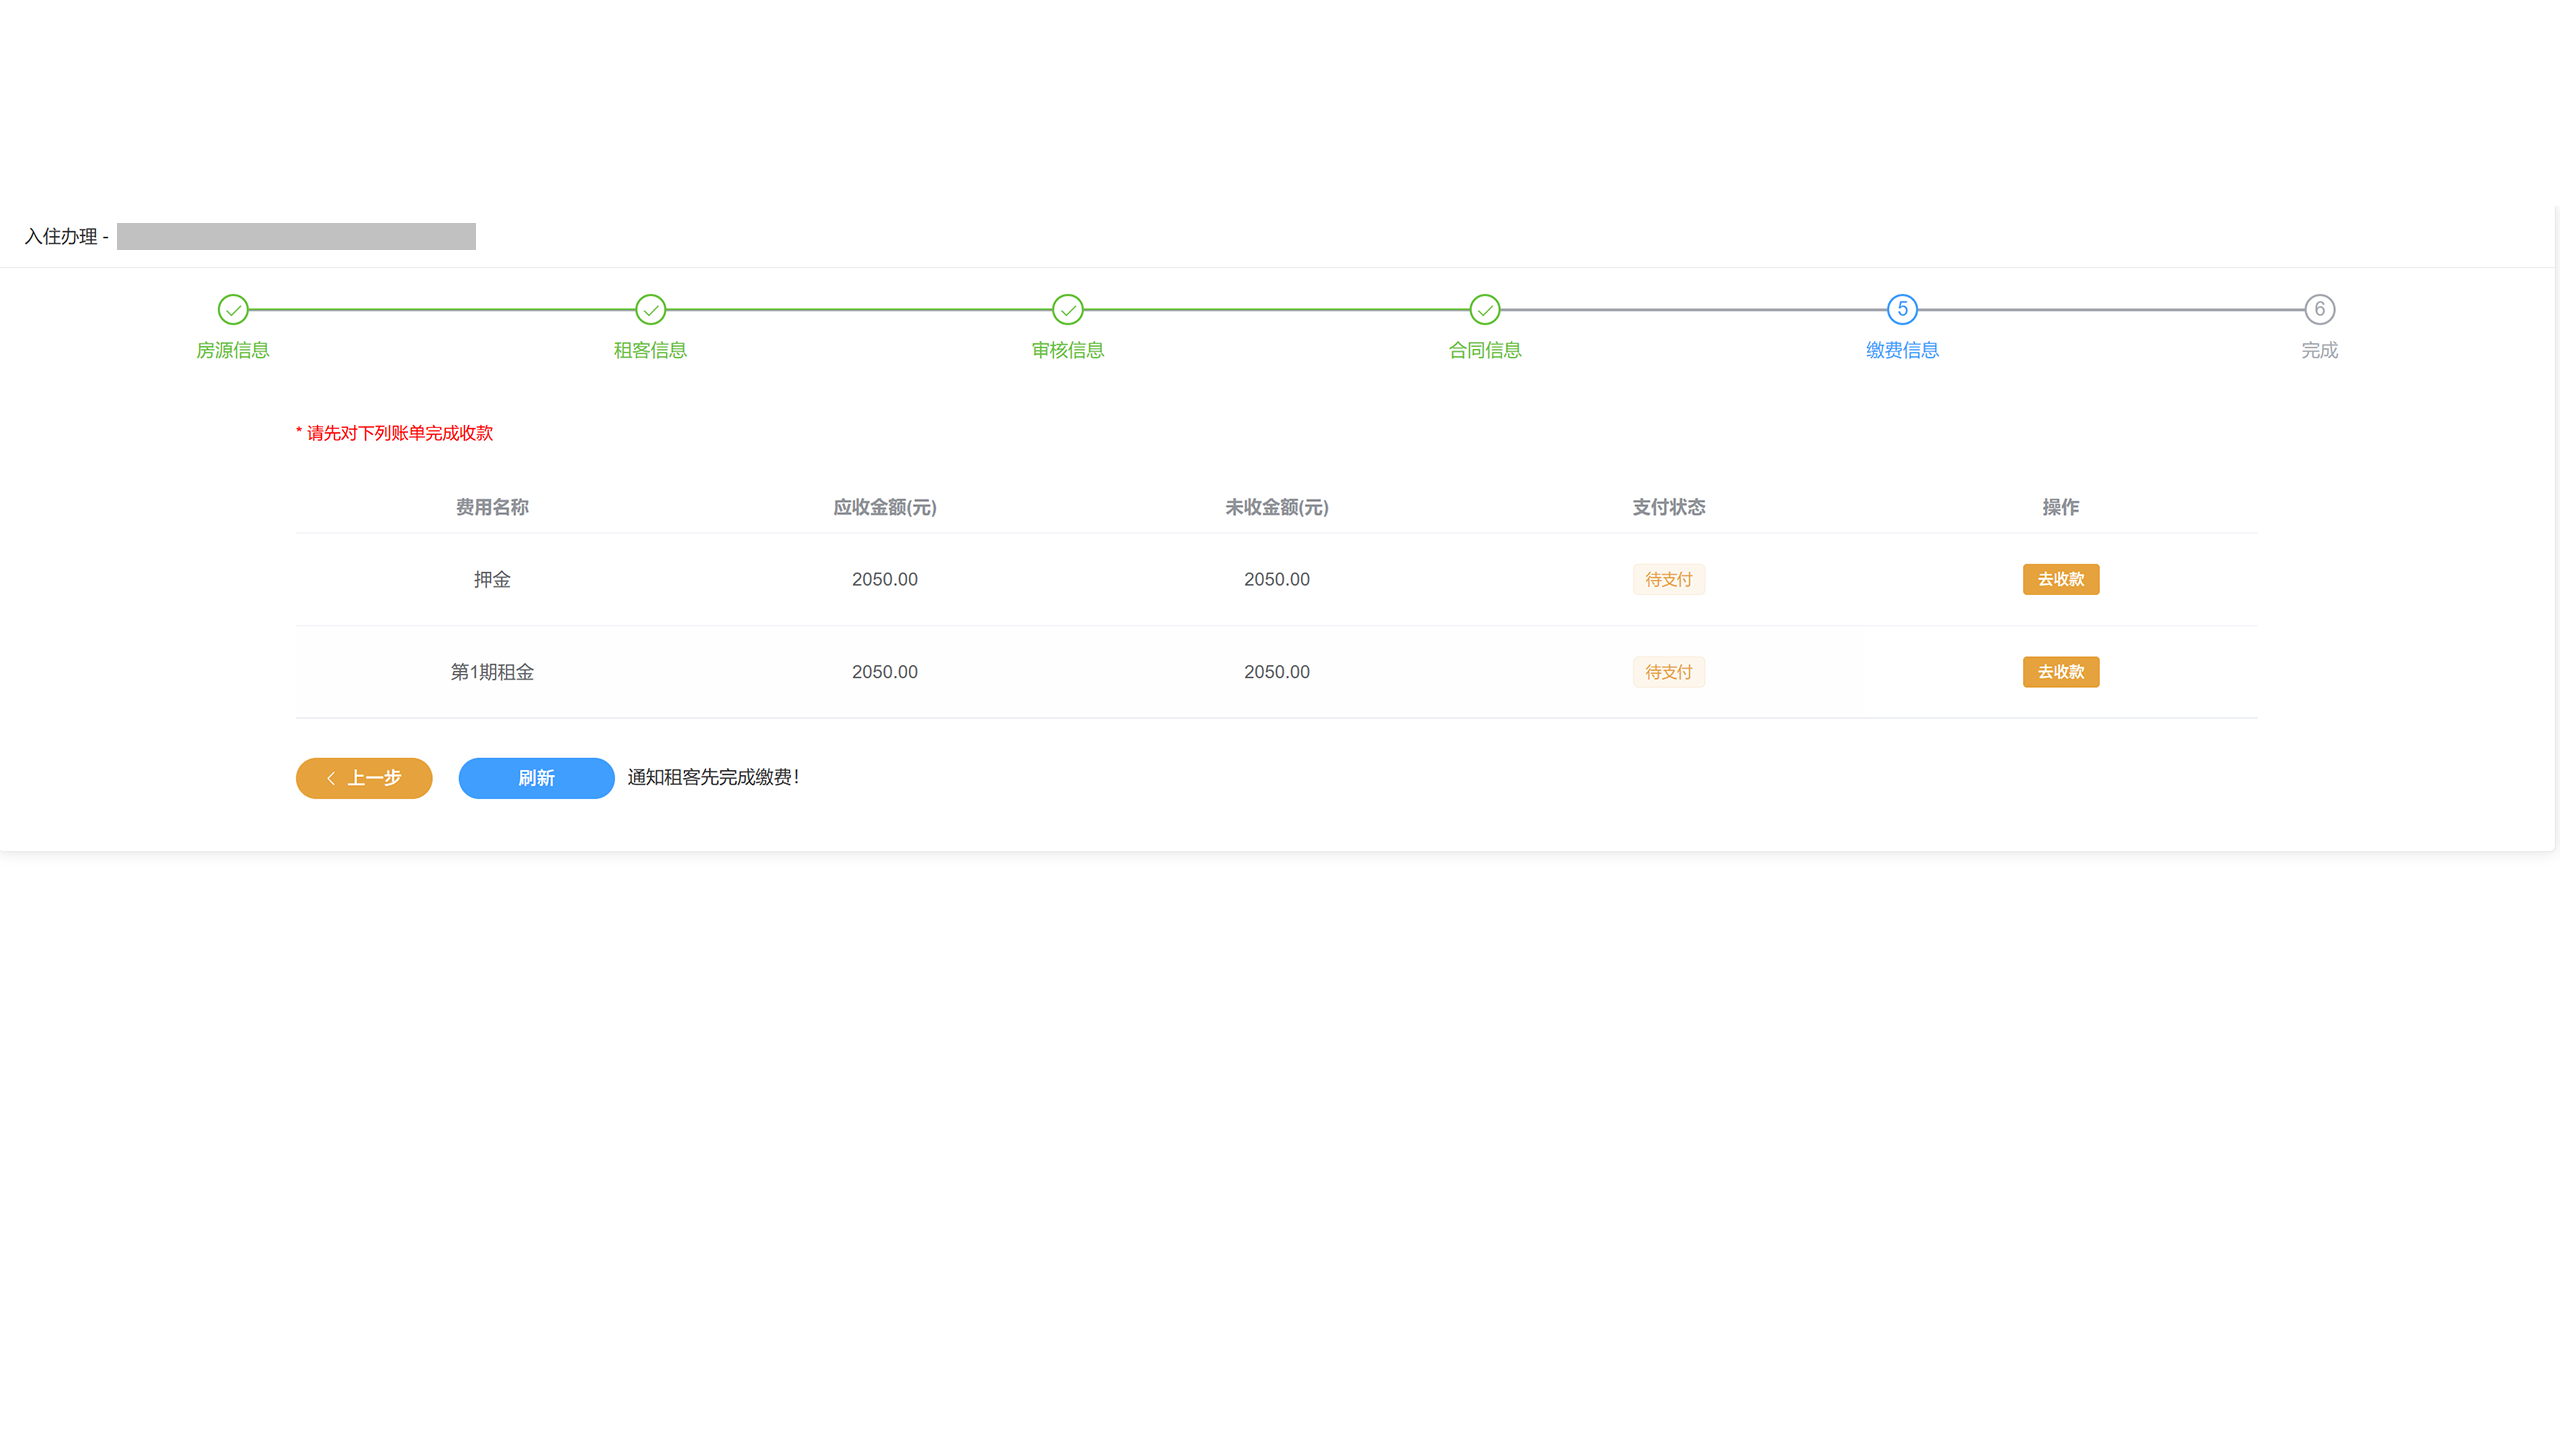Screen dimensions: 2560x1440
Task: Click the left chevron on 上一步 button
Action: [331, 778]
